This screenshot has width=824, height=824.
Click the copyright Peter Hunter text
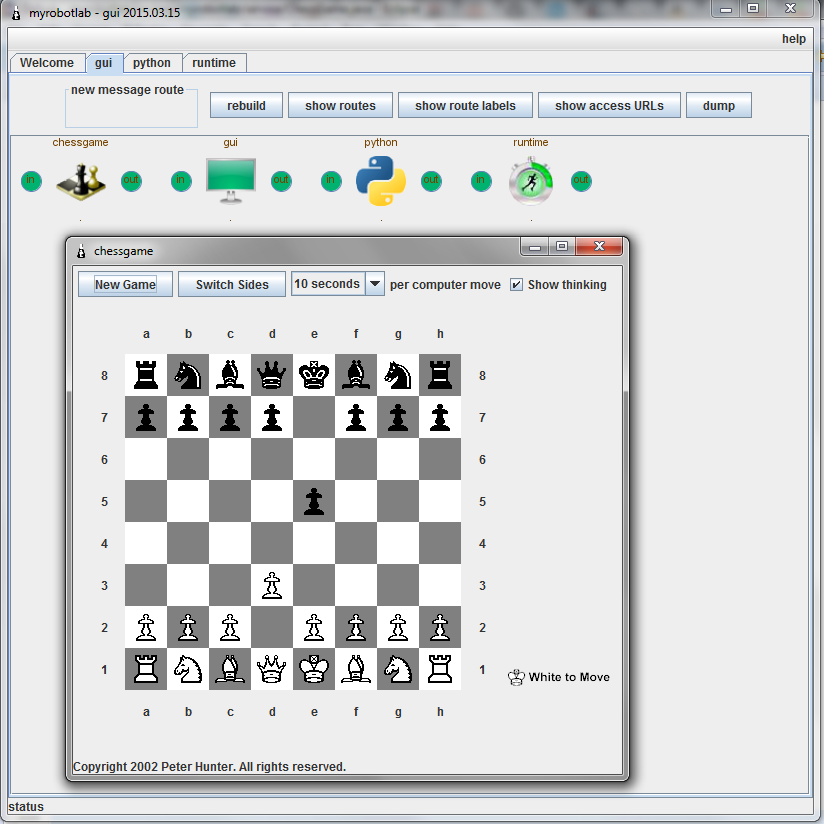point(209,767)
